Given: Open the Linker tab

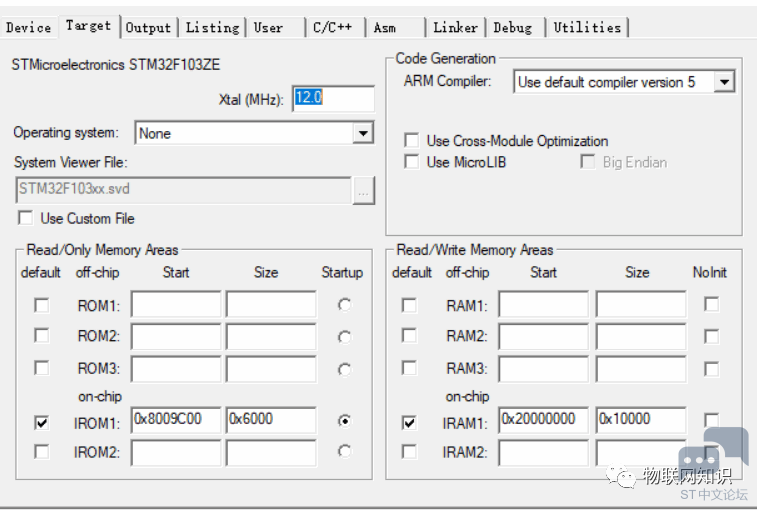Looking at the screenshot, I should [x=456, y=28].
